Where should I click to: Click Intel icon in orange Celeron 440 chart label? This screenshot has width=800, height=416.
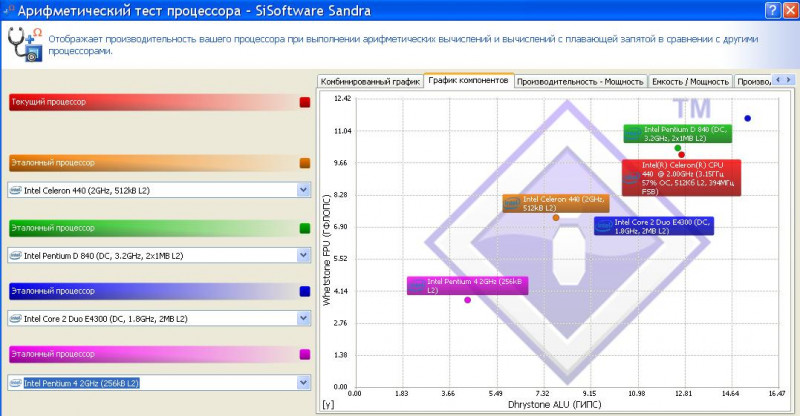(x=512, y=204)
